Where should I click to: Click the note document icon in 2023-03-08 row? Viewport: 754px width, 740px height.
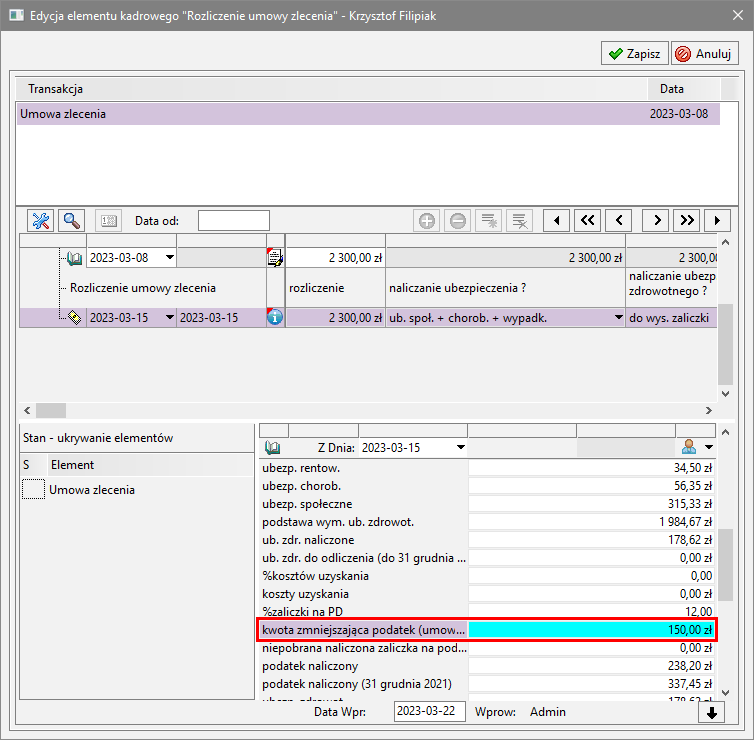tap(275, 258)
